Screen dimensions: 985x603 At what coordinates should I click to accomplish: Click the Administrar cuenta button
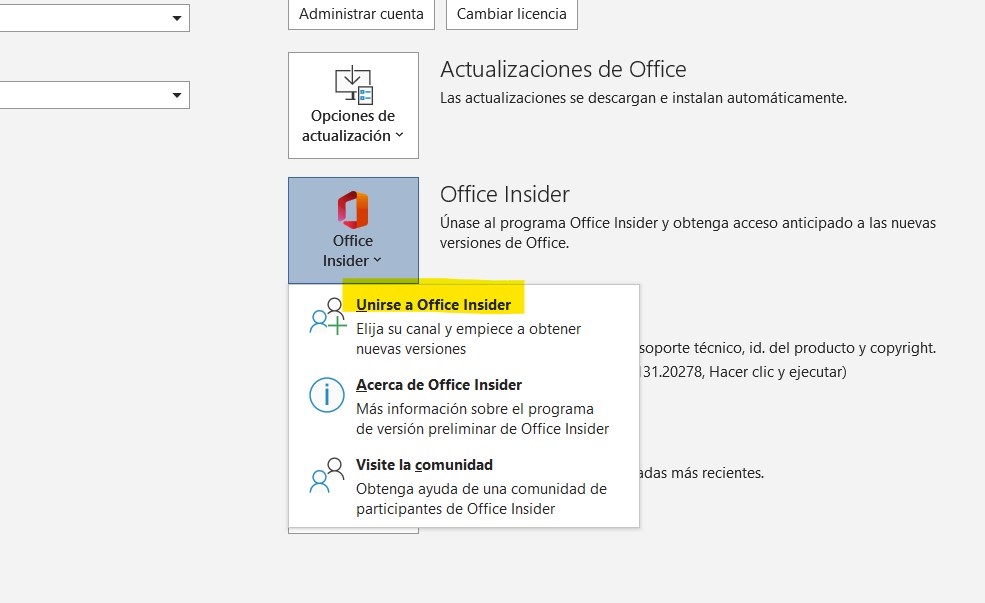point(360,14)
